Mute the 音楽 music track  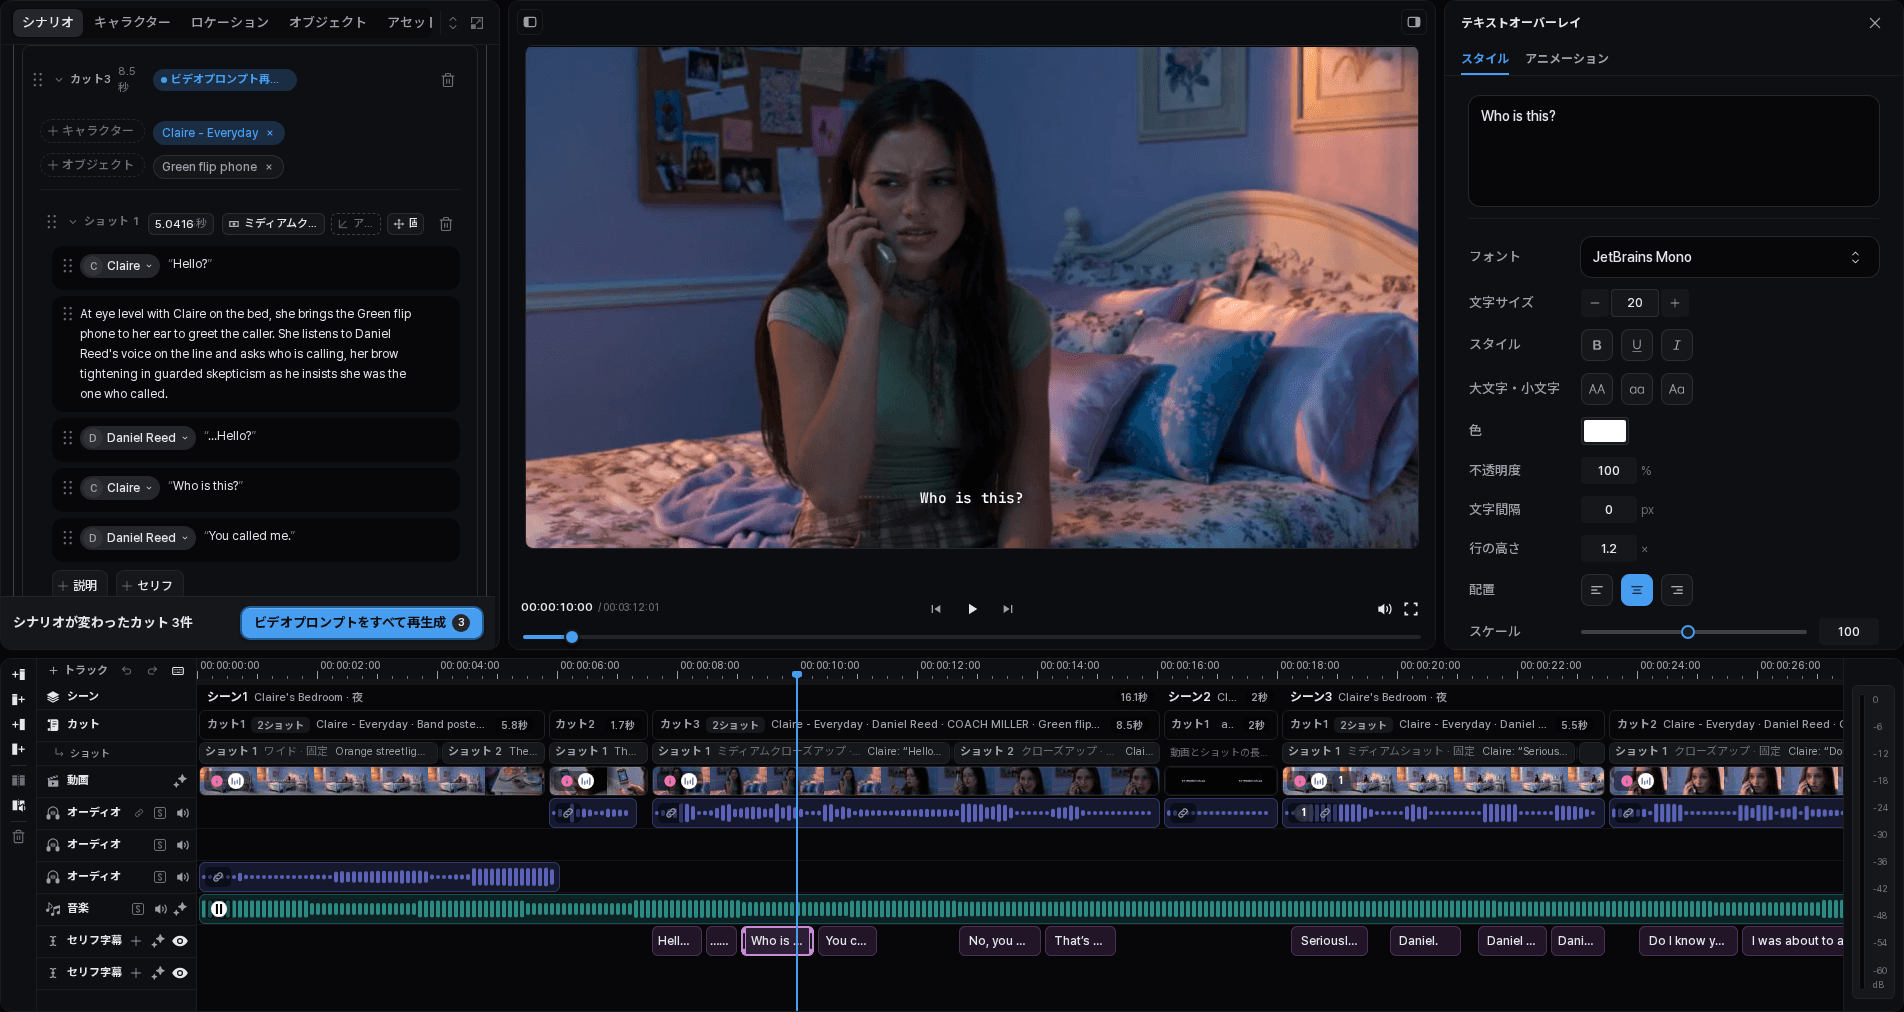click(160, 909)
